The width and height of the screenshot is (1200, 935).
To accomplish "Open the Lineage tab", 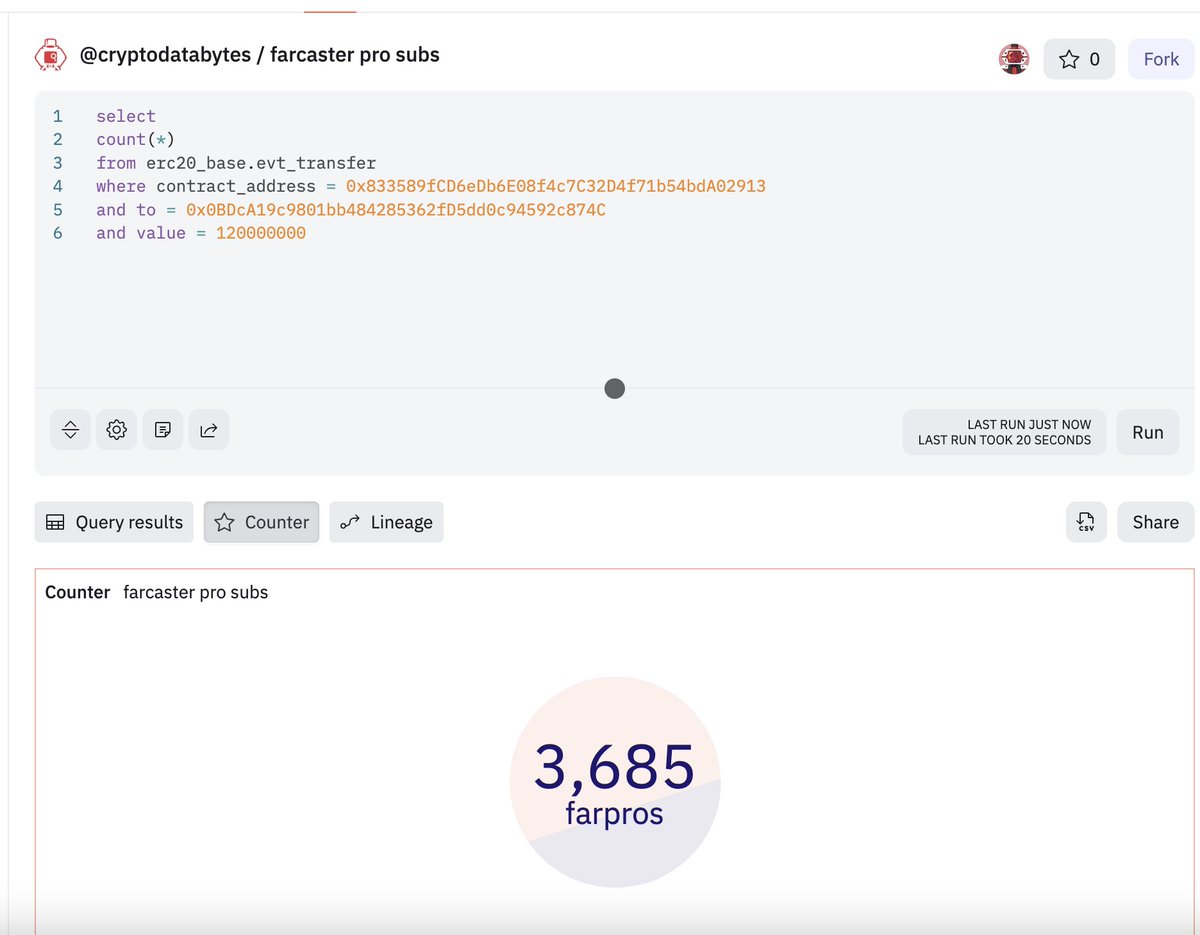I will [x=386, y=522].
